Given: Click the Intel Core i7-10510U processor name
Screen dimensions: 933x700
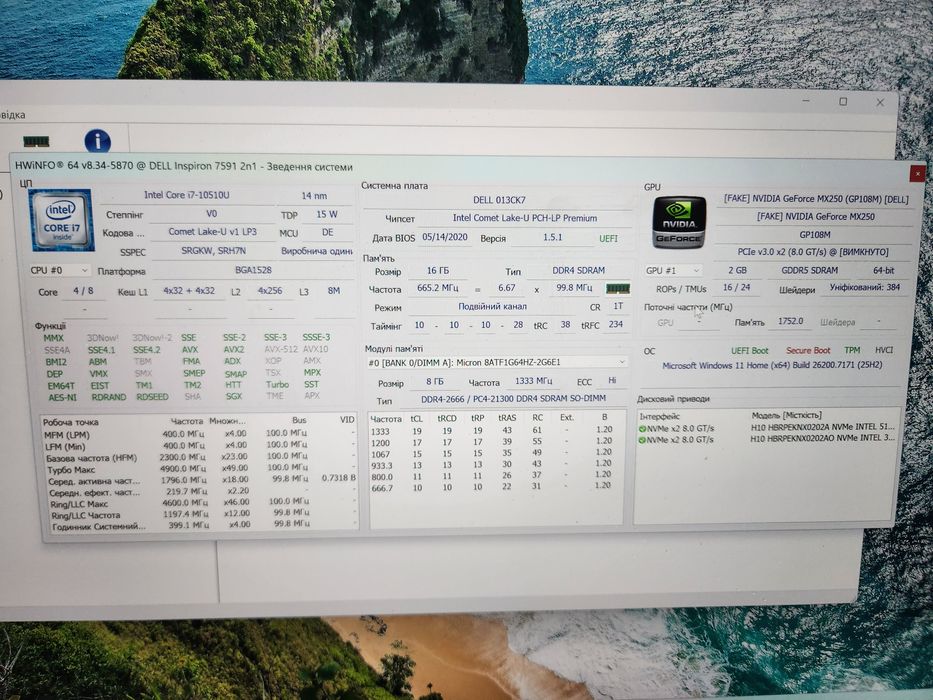Looking at the screenshot, I should (x=187, y=195).
